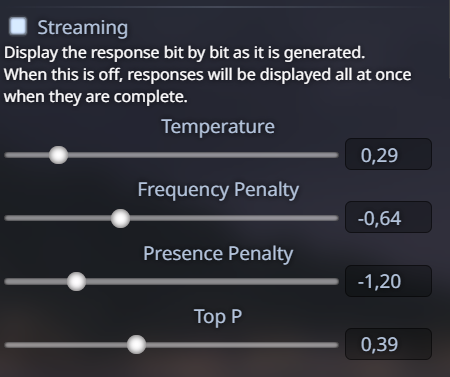Viewport: 450px width, 377px height.
Task: Select the Presence Penalty field showing -1,20
Action: (x=388, y=281)
